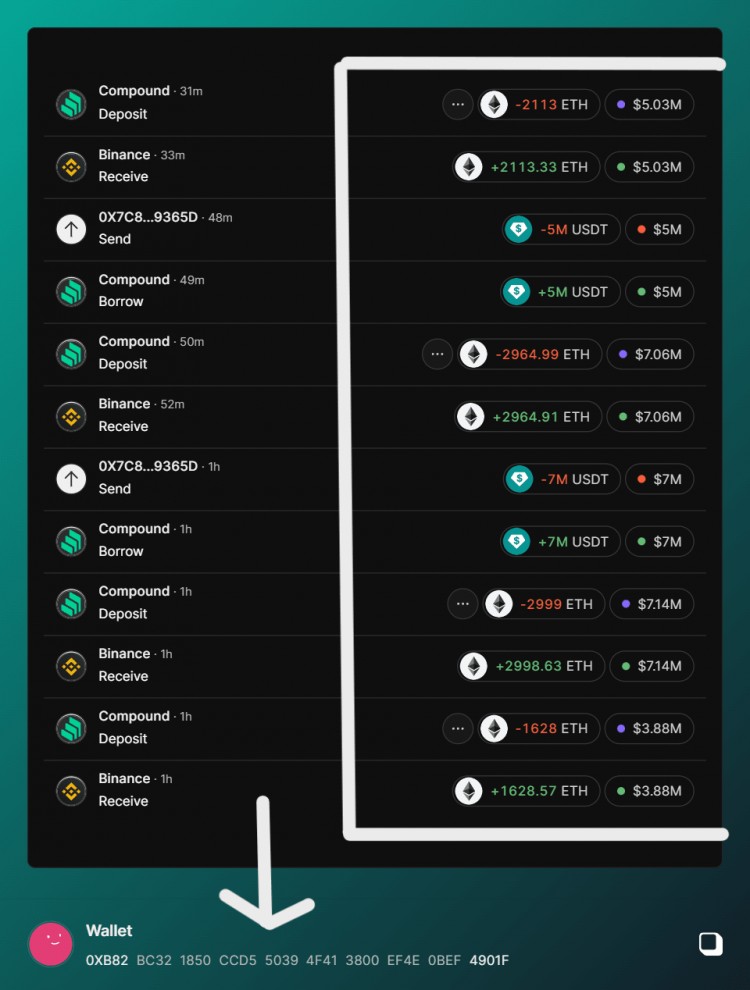Click the +7M USDT amount pill
The width and height of the screenshot is (750, 990).
[559, 541]
